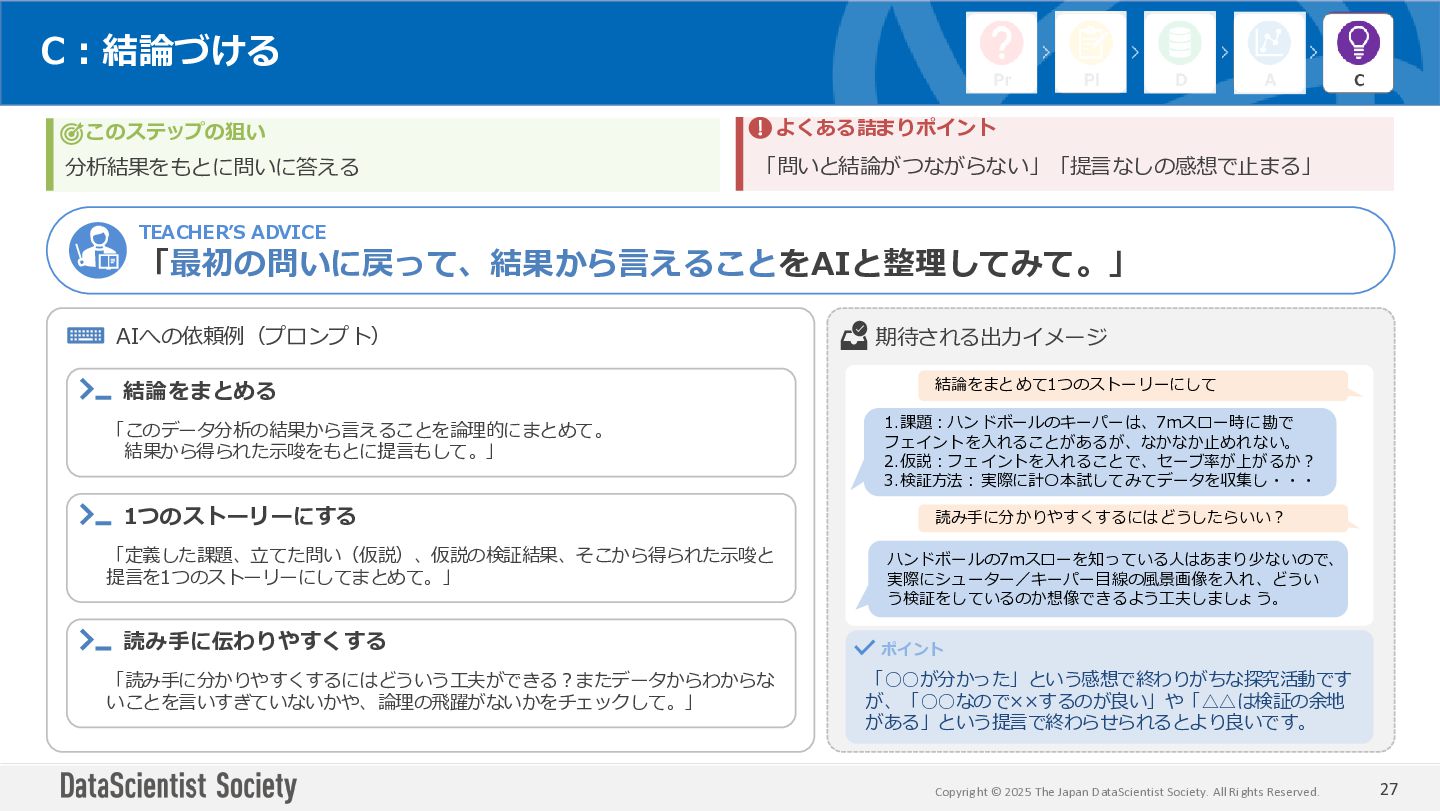The height and width of the screenshot is (811, 1440).
Task: Click the heading 1つのストーリーにする
Action: pos(240,516)
